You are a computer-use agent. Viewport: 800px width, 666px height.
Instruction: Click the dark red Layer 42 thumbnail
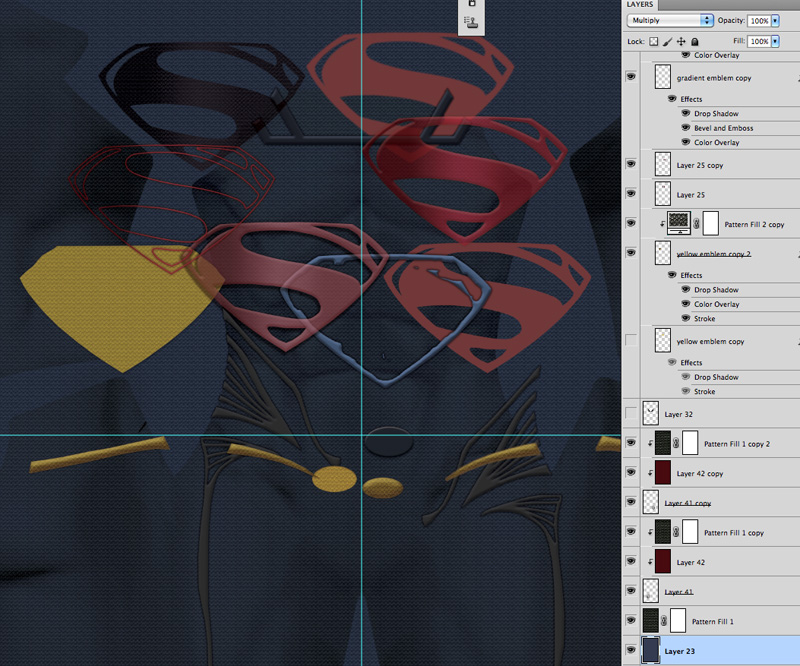(x=663, y=561)
